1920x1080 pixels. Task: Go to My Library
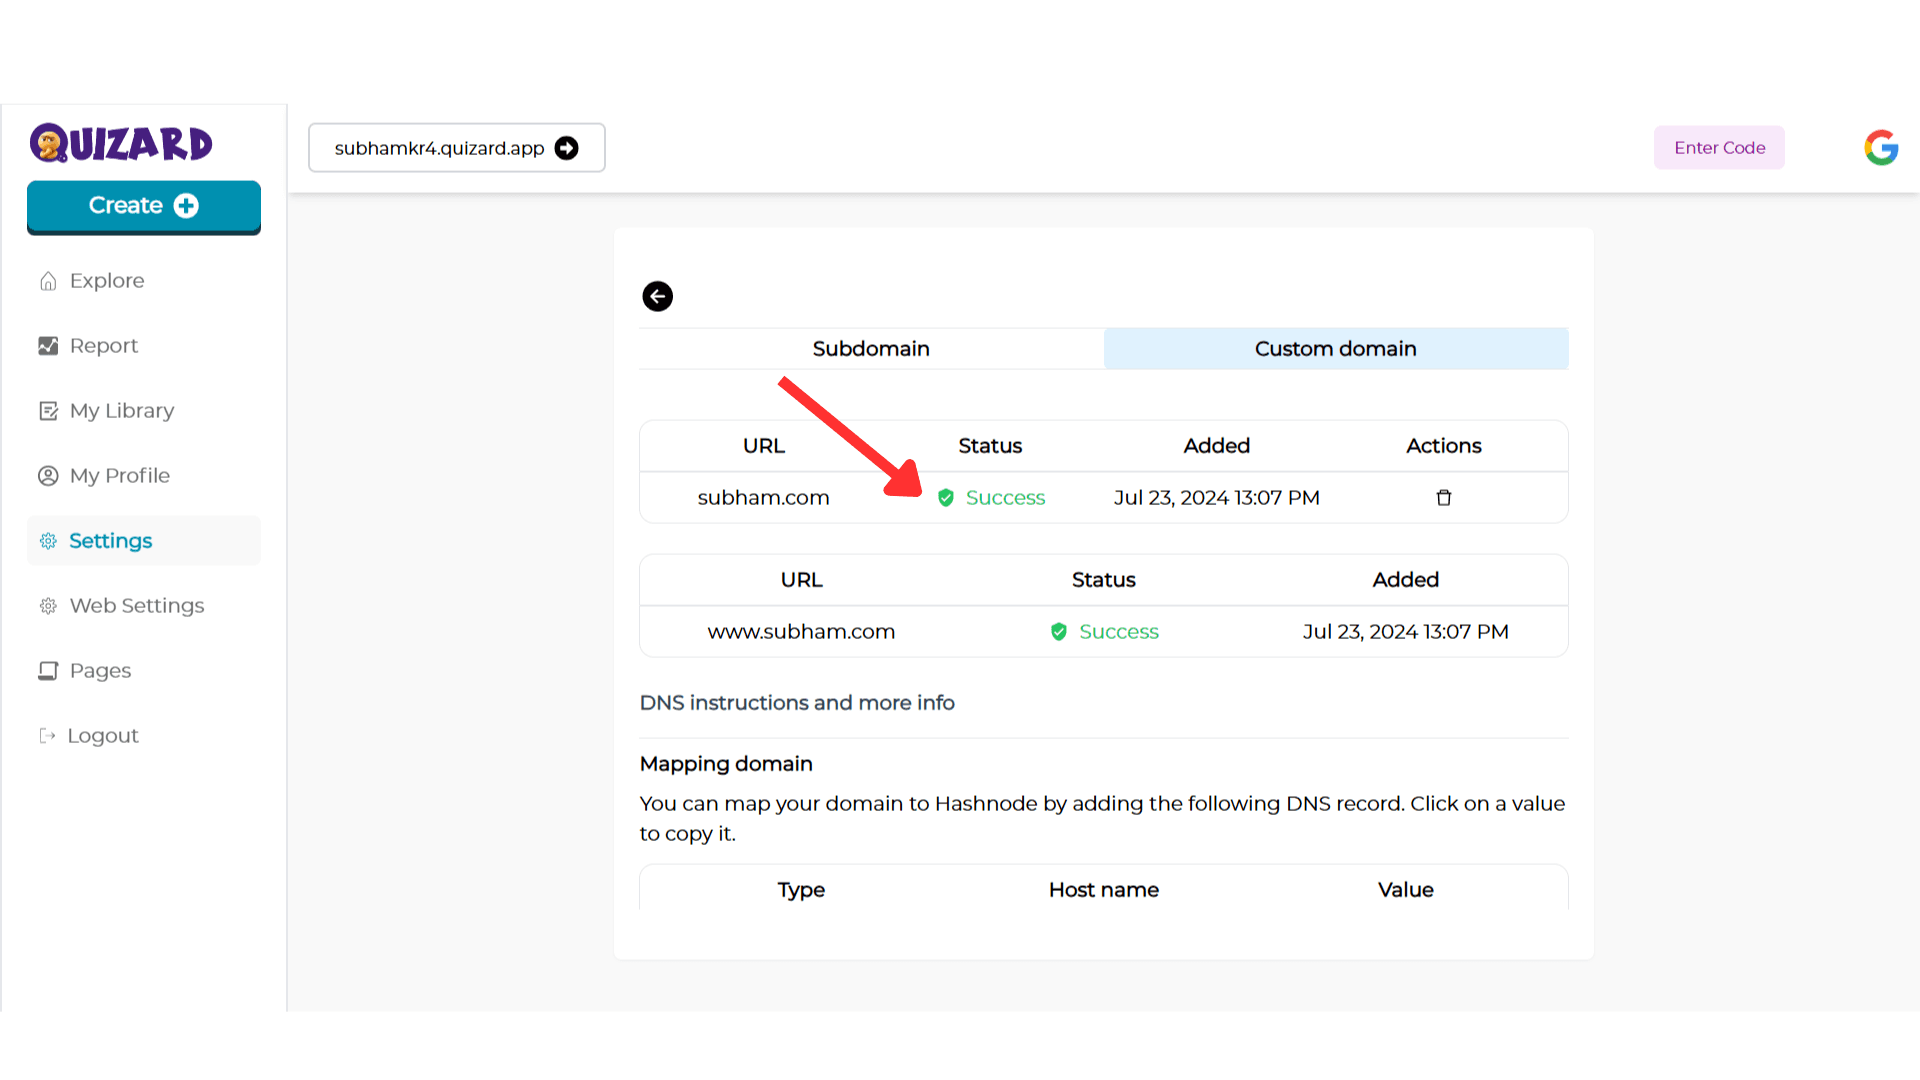pos(144,411)
